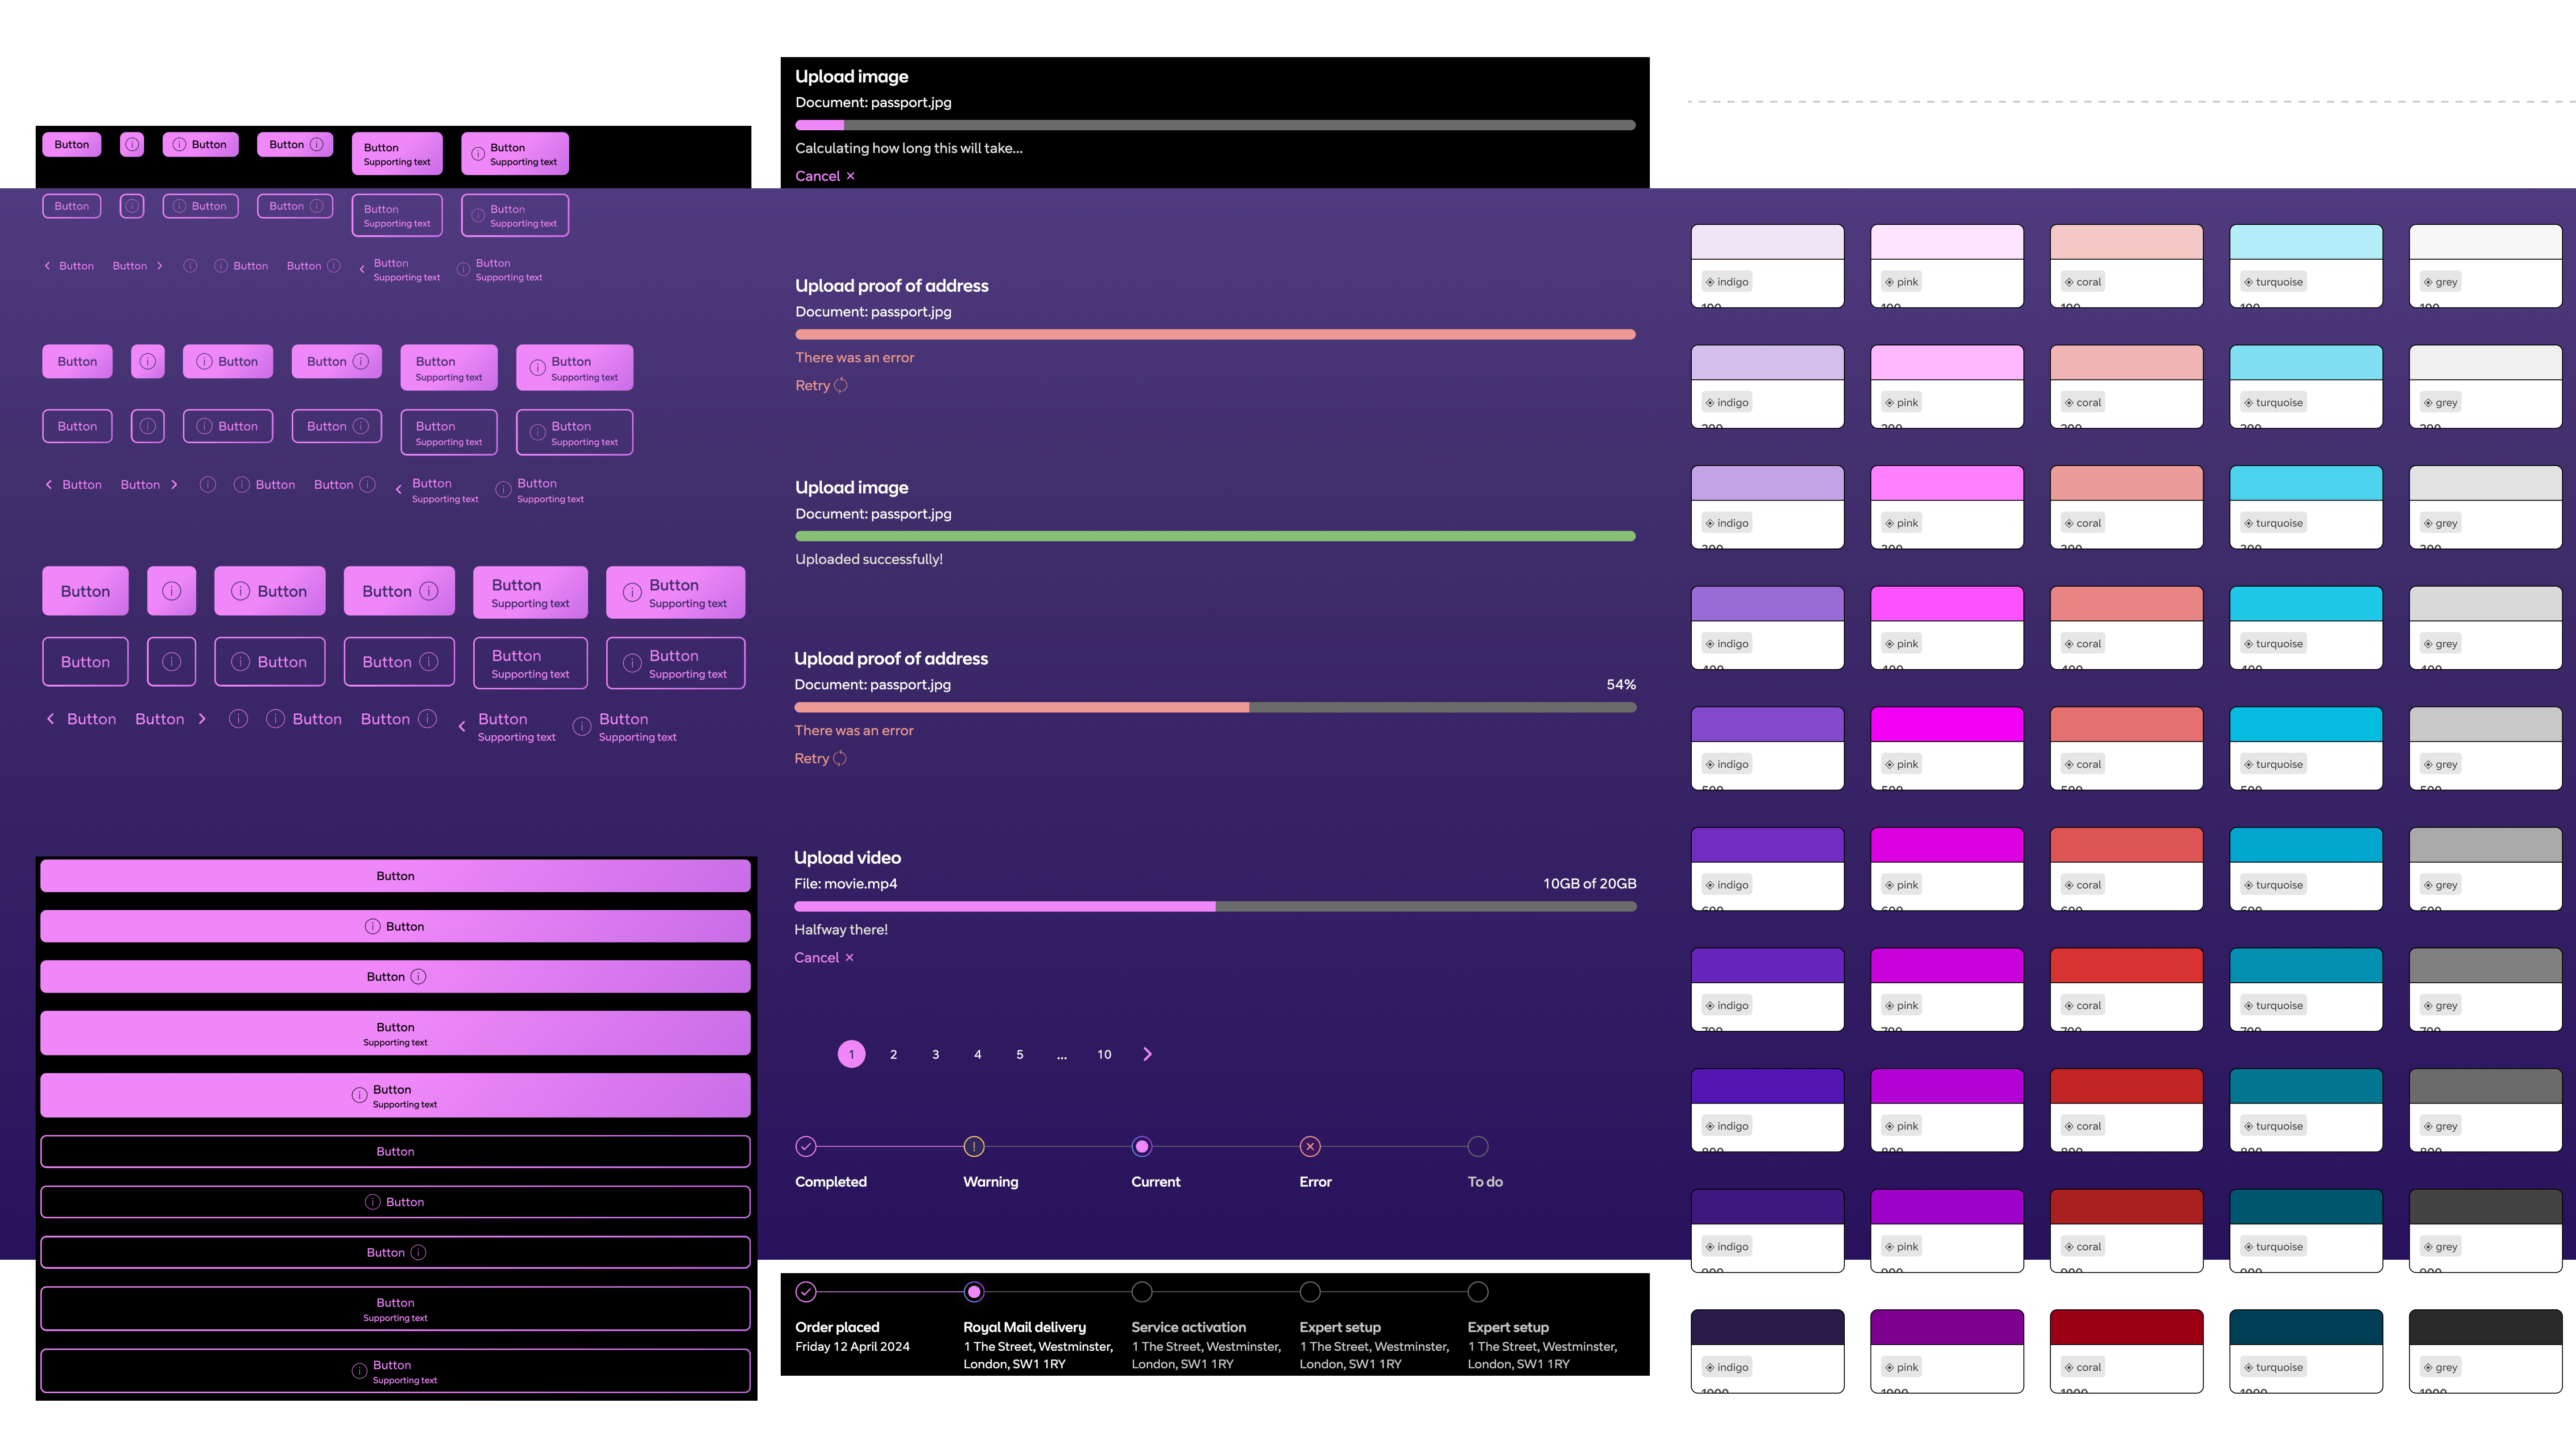Click the Retry refresh icon under Upload proof of address
This screenshot has width=2576, height=1448.
pos(841,385)
